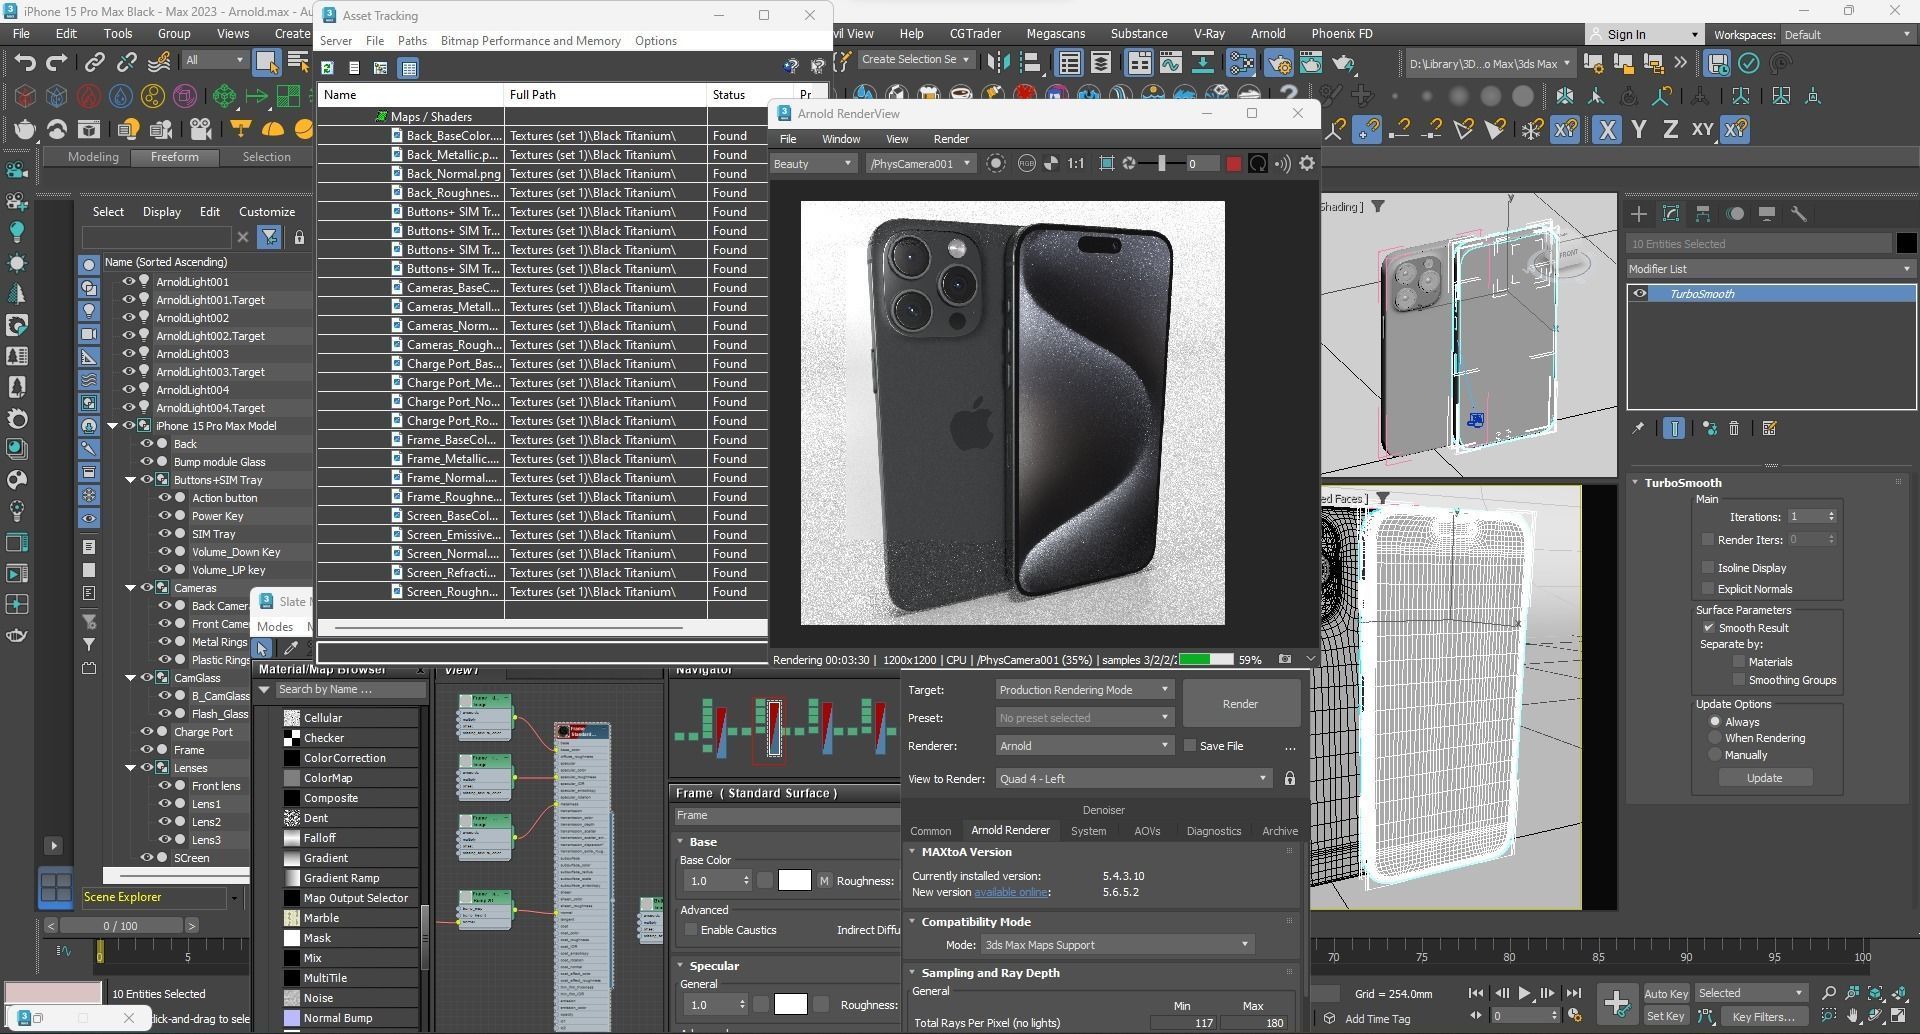Collapse the Buttons+SIM Tray tree node
This screenshot has height=1034, width=1920.
(131, 480)
